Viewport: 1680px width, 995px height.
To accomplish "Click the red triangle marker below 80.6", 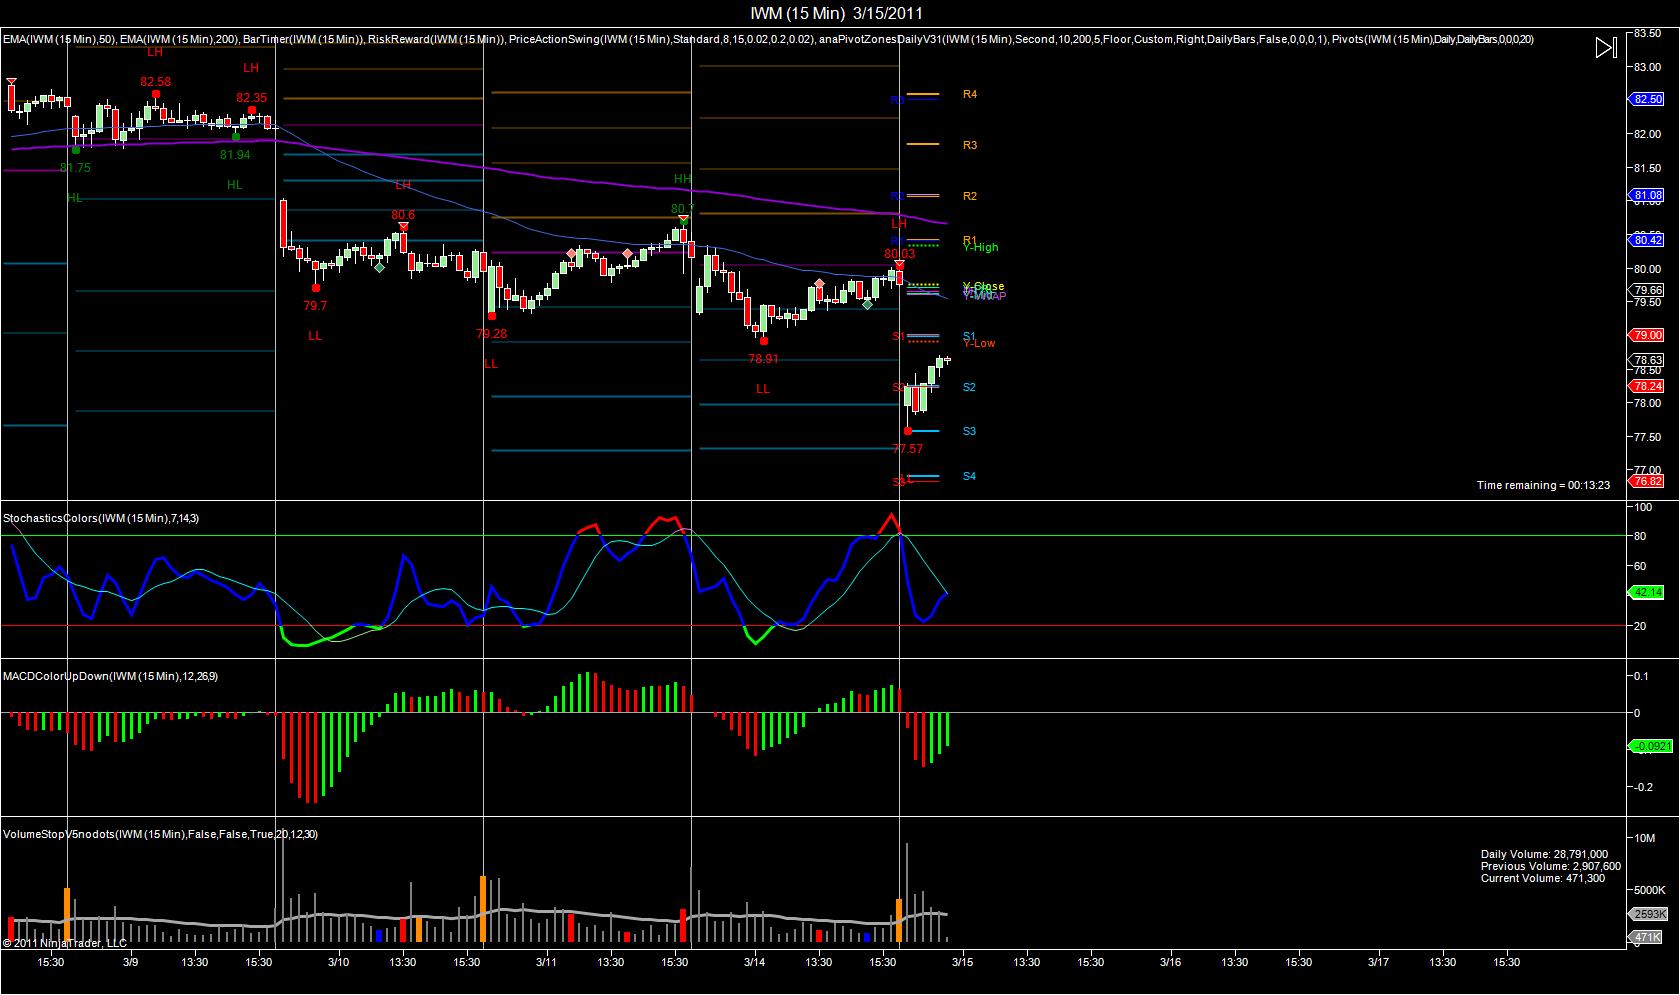I will pyautogui.click(x=403, y=227).
